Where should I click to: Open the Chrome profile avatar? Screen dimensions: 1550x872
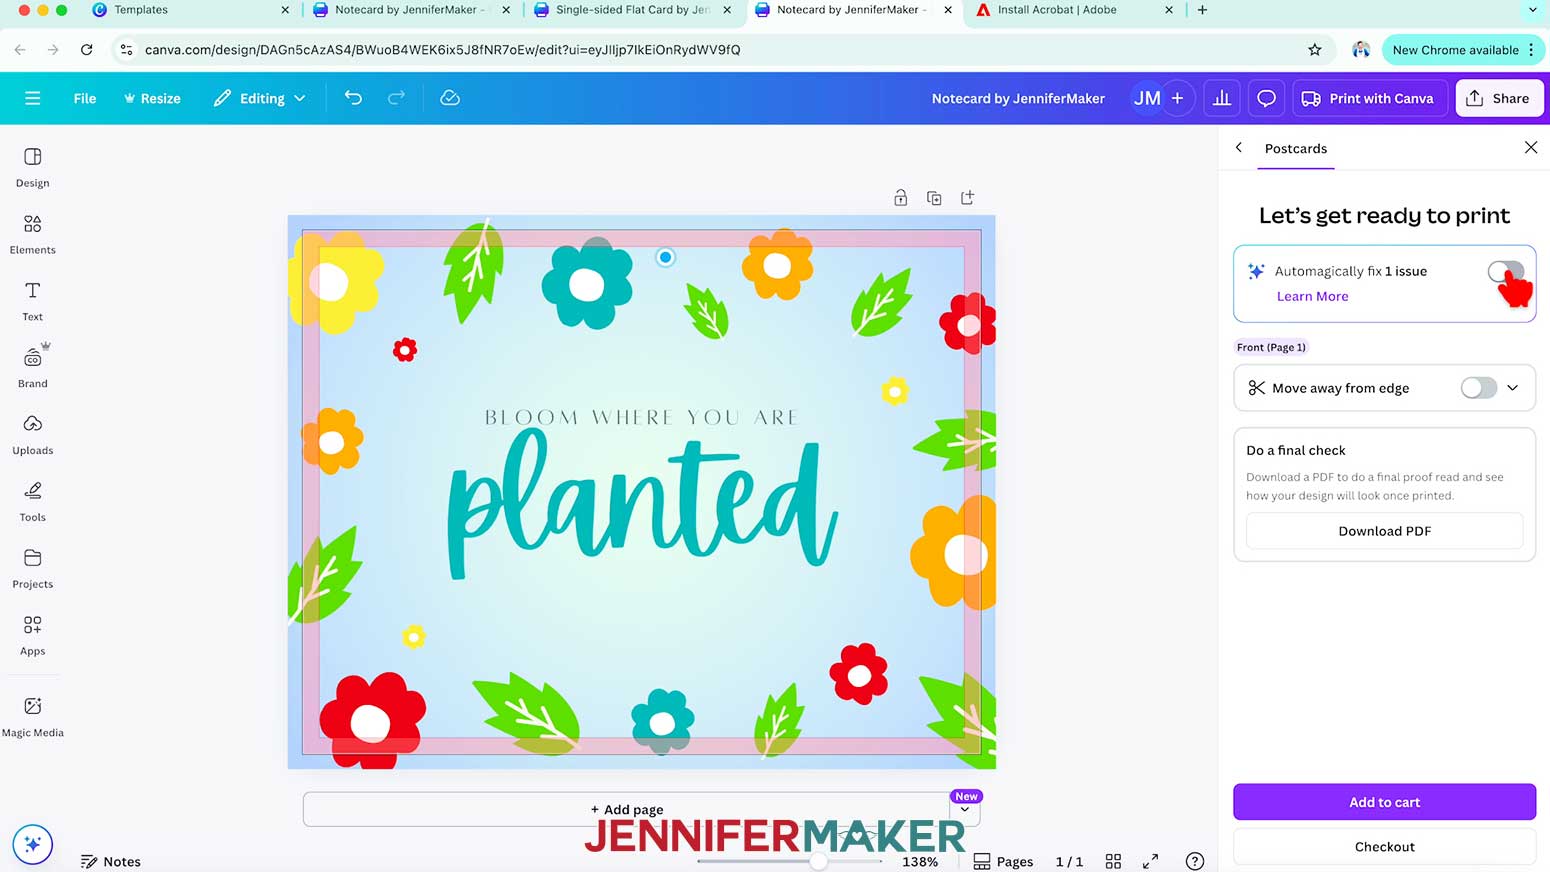coord(1360,50)
